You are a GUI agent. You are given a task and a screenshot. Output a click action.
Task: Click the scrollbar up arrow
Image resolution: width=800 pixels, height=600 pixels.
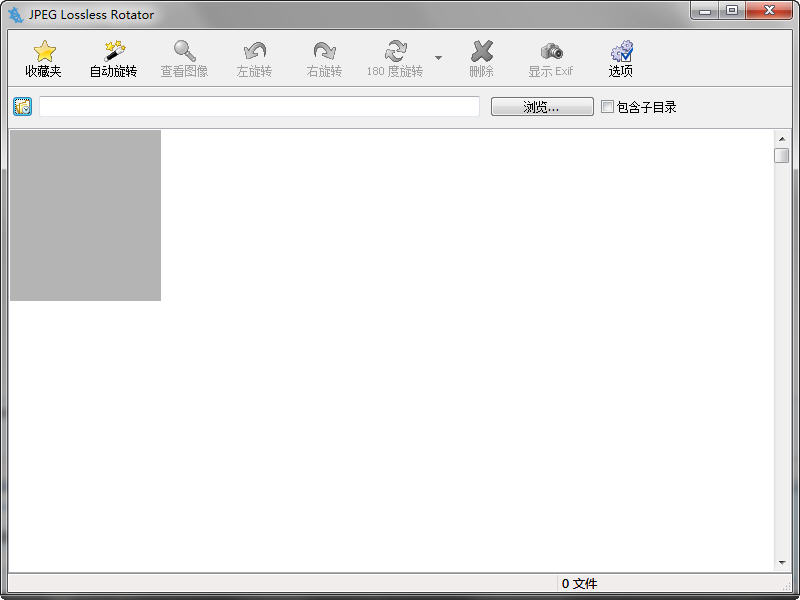pos(782,139)
